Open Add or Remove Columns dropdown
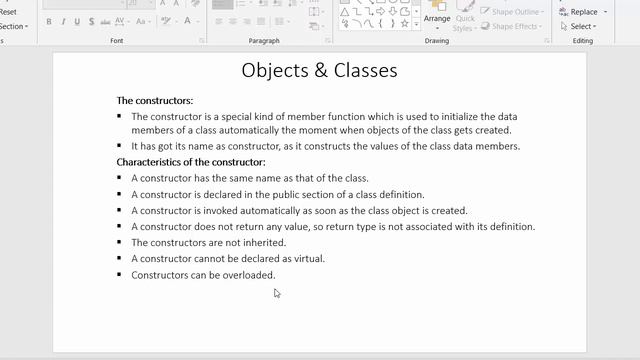This screenshot has width=640, height=360. 282,21
